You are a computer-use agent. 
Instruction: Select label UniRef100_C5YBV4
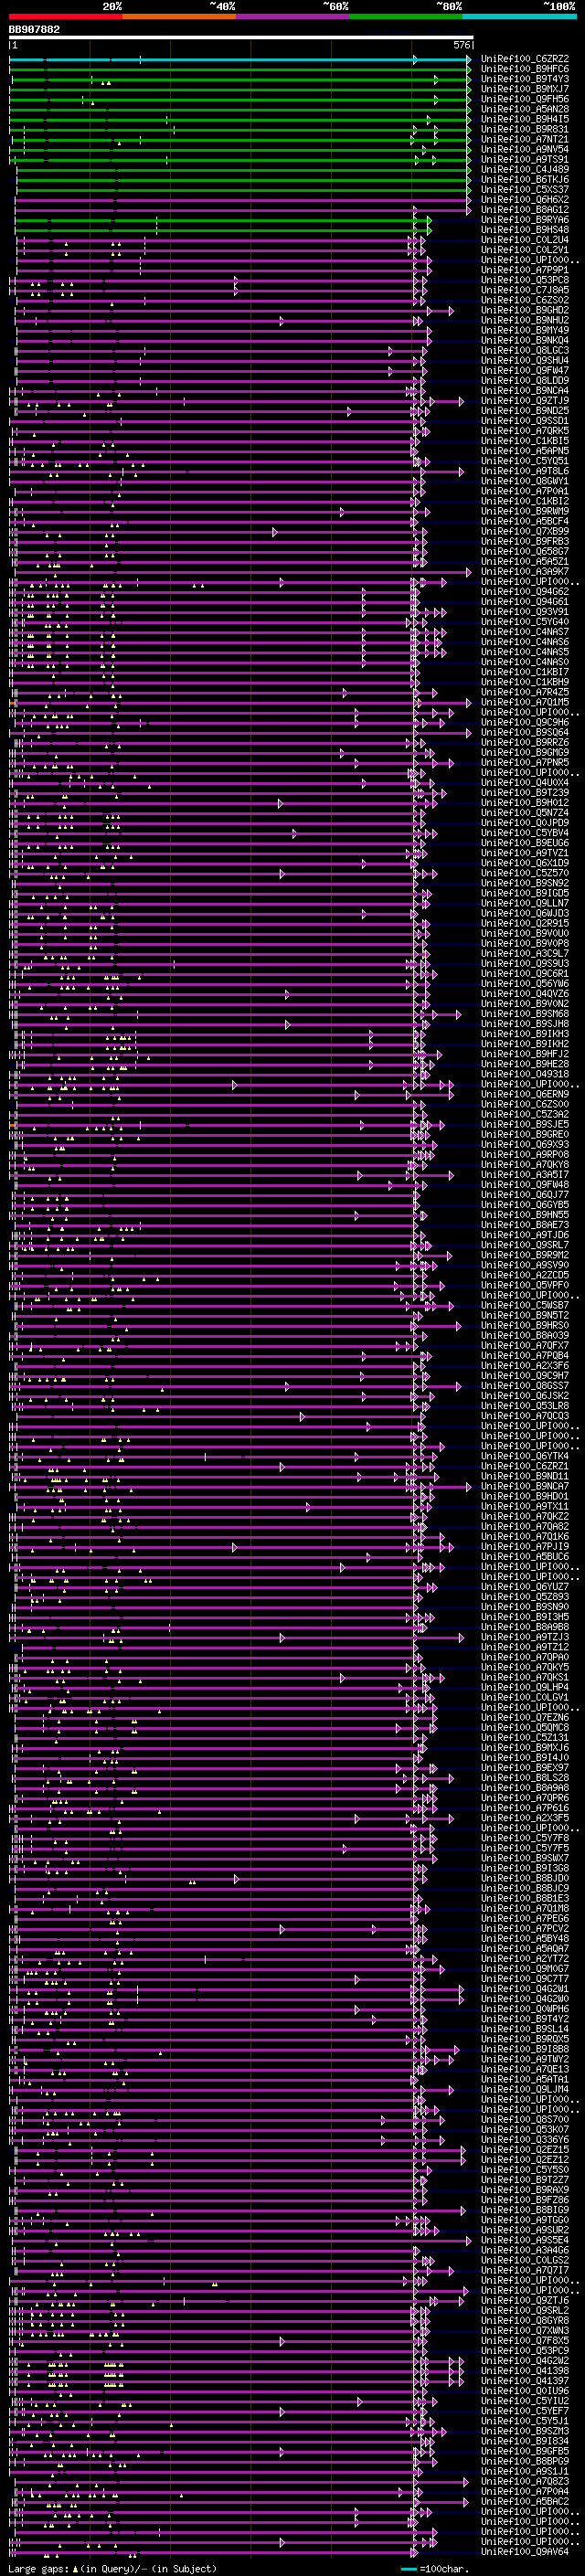coord(525,833)
